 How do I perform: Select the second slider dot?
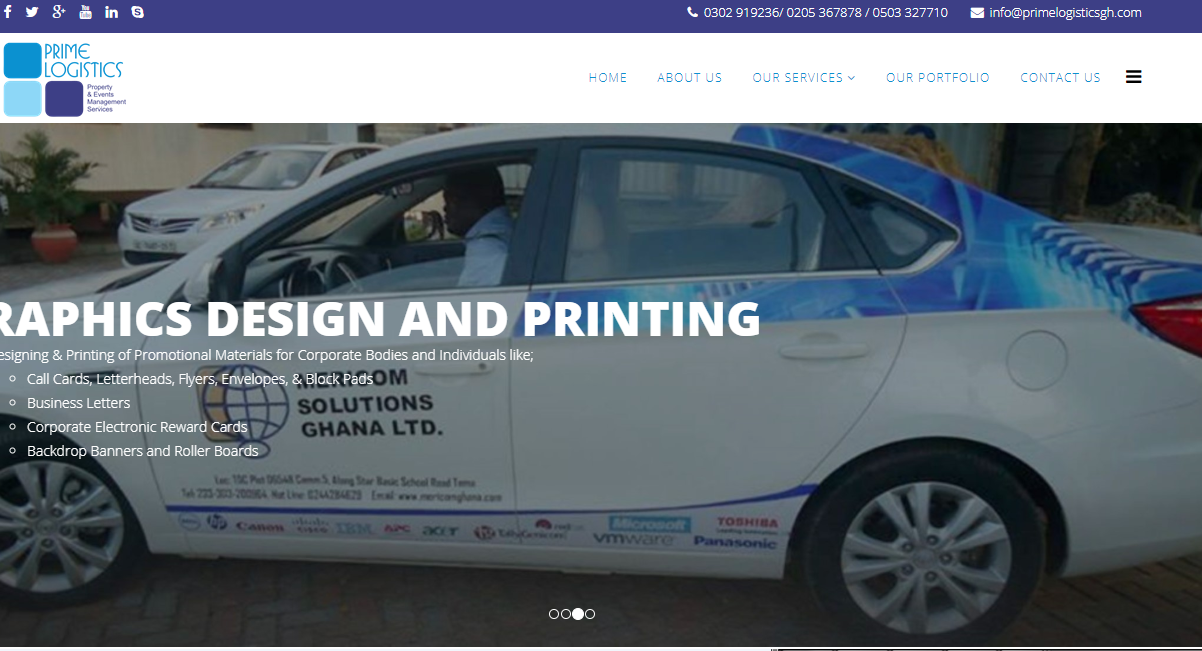566,614
